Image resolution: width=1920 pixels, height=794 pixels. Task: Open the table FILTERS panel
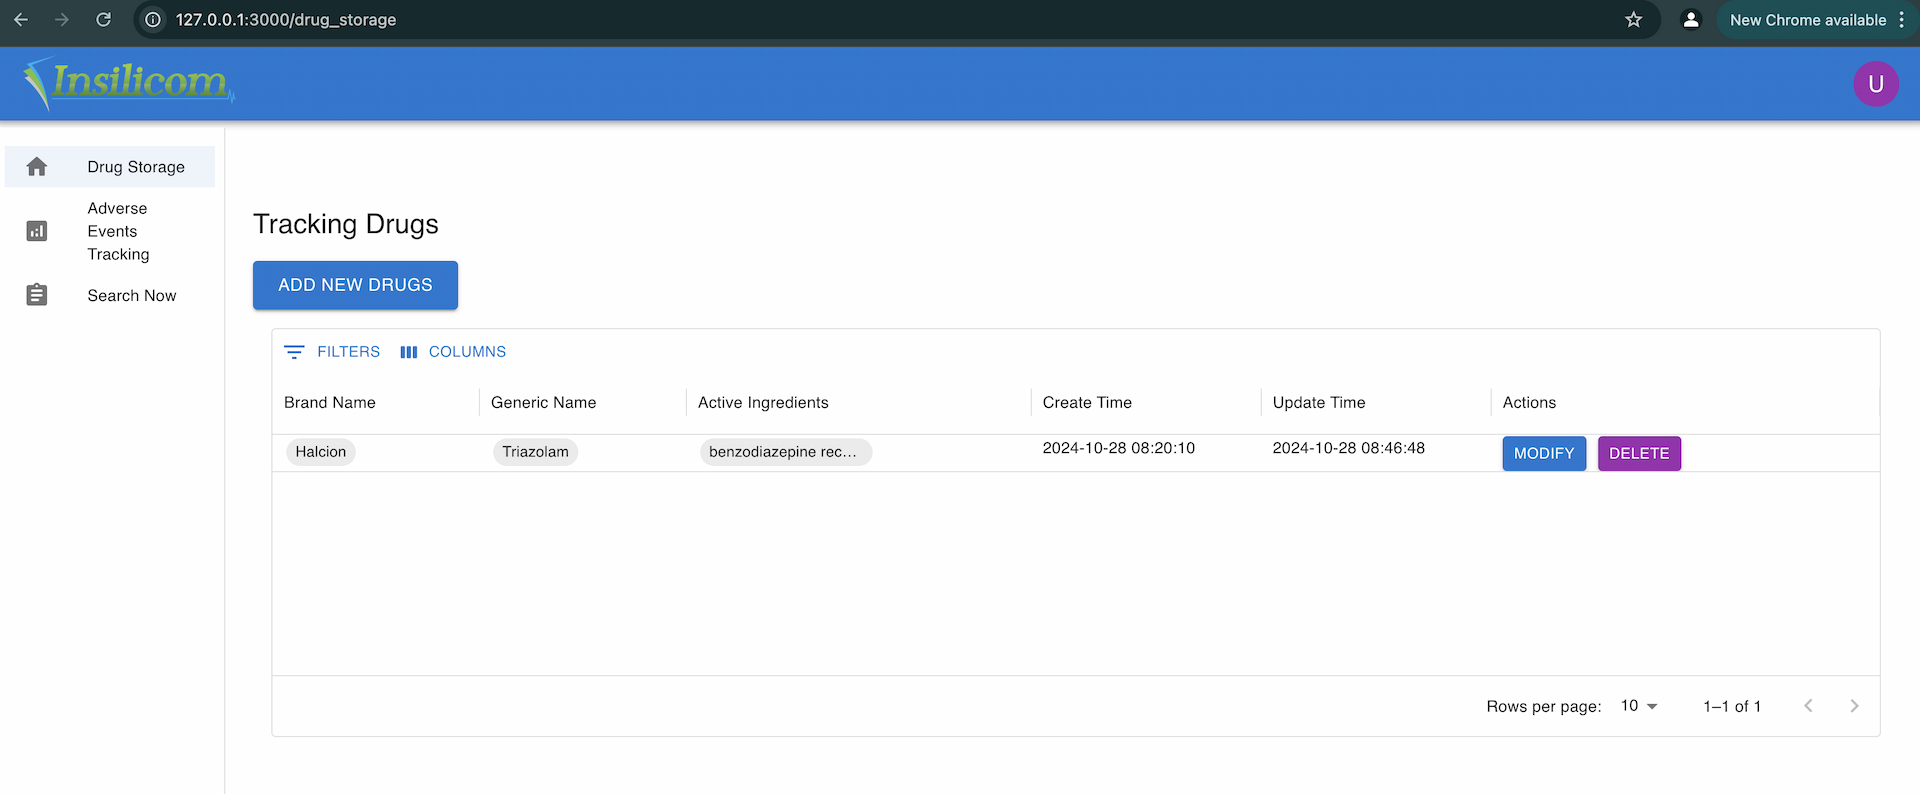pos(332,352)
